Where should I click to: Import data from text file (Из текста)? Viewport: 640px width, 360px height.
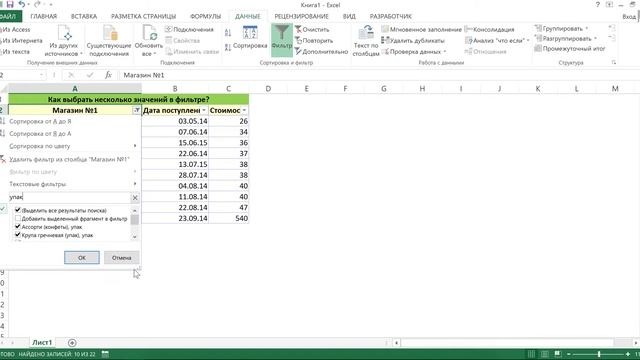pos(15,51)
